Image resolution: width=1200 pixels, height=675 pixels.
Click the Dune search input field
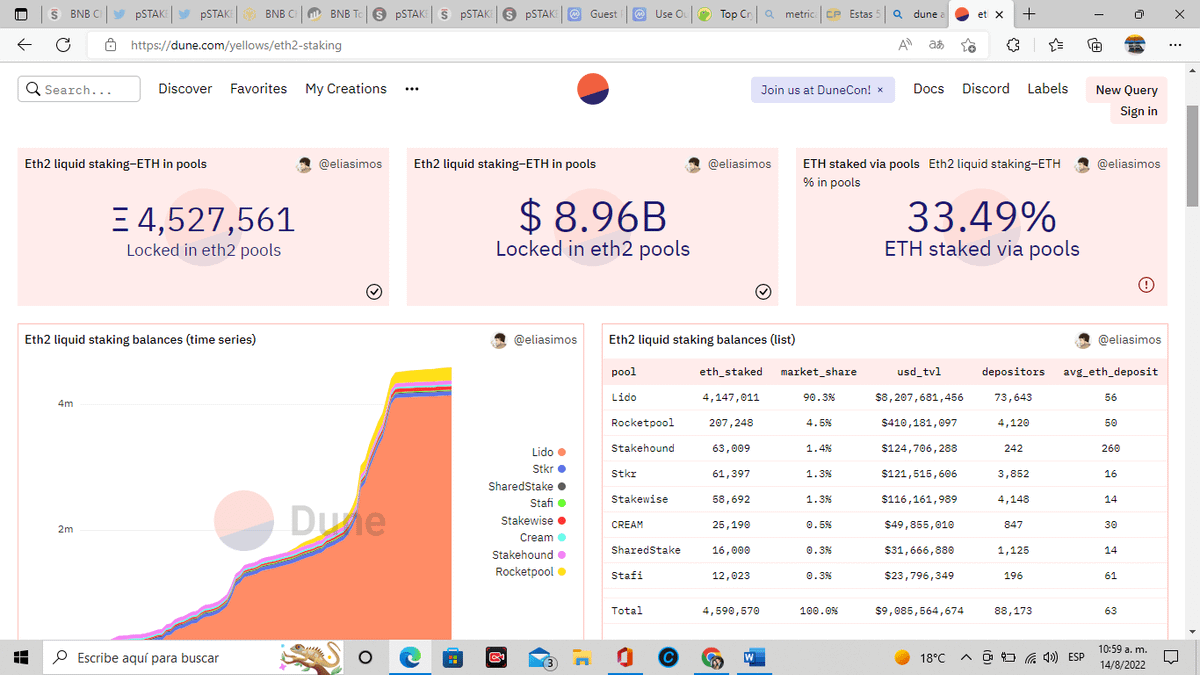80,90
